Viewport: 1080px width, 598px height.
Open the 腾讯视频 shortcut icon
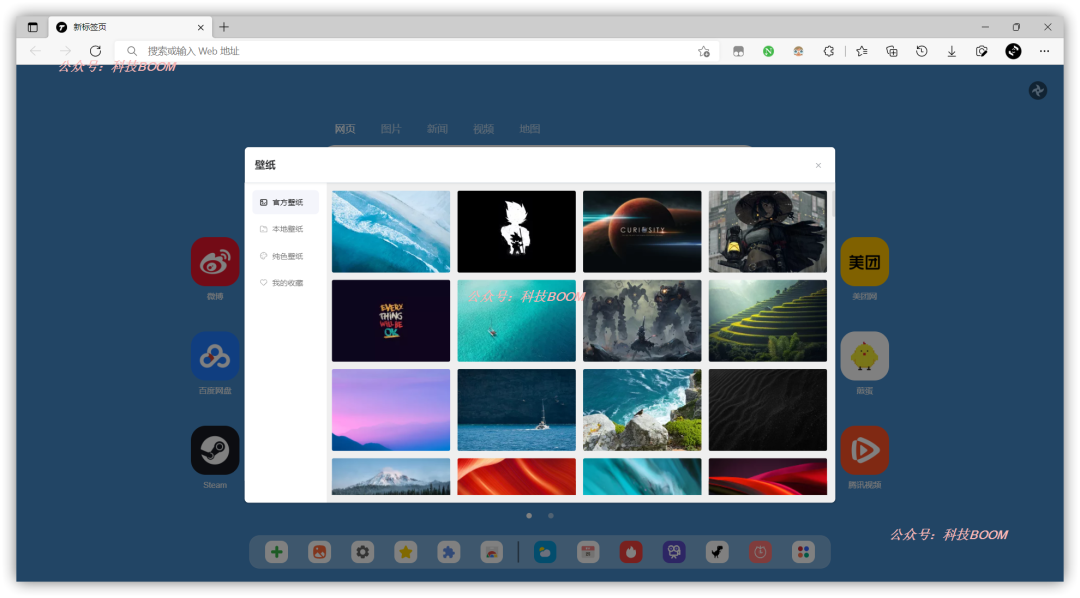pyautogui.click(x=864, y=451)
